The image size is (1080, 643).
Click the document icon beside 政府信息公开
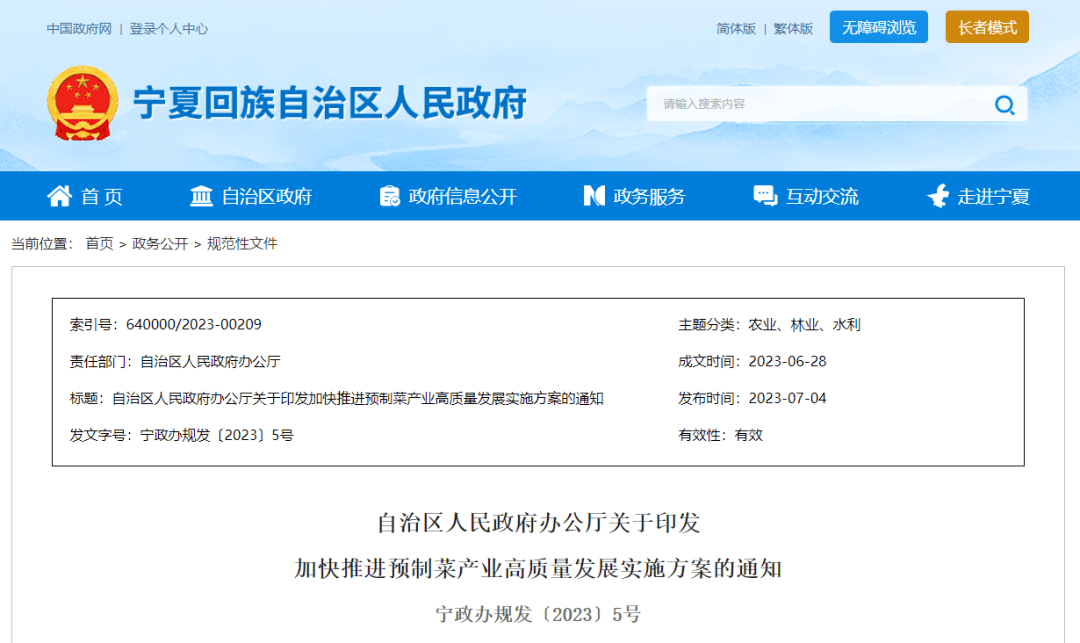click(x=390, y=196)
